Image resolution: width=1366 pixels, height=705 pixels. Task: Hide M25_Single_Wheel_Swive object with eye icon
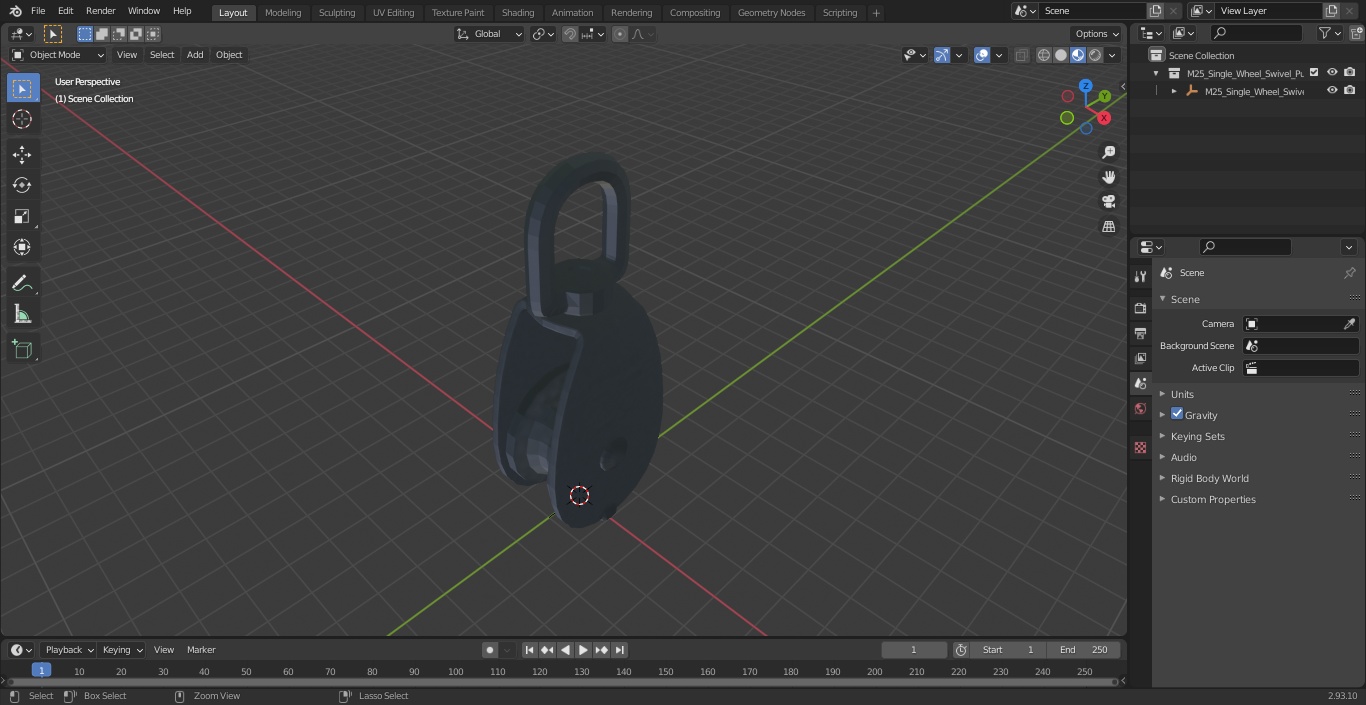[1332, 91]
